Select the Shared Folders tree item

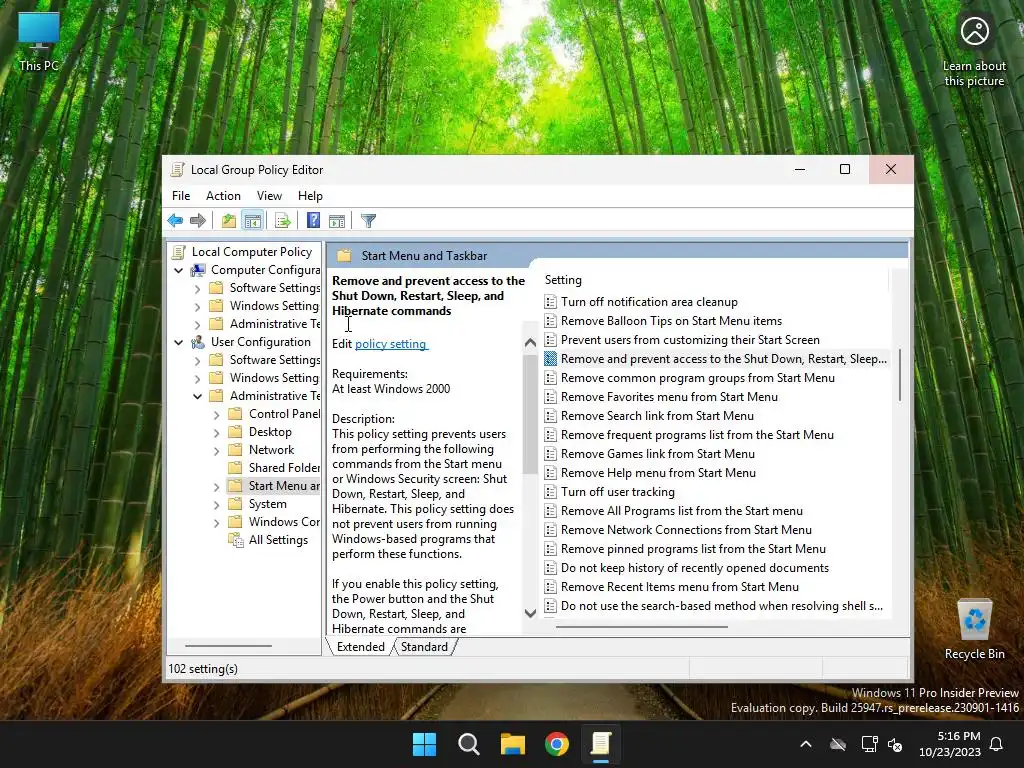tap(274, 468)
